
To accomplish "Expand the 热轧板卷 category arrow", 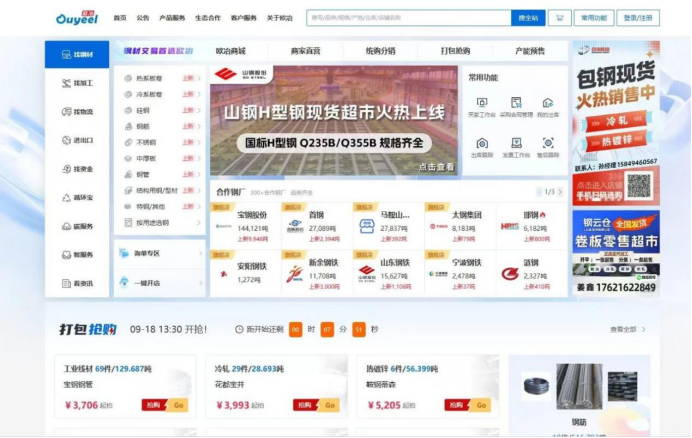I will click(199, 78).
